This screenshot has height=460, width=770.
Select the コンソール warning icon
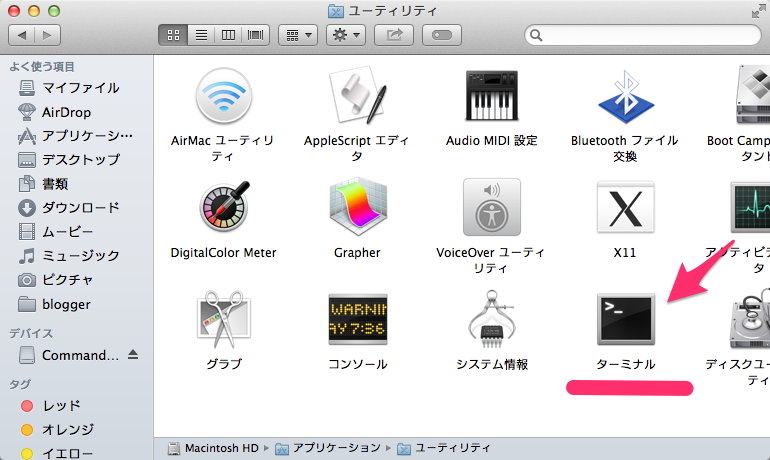click(358, 319)
